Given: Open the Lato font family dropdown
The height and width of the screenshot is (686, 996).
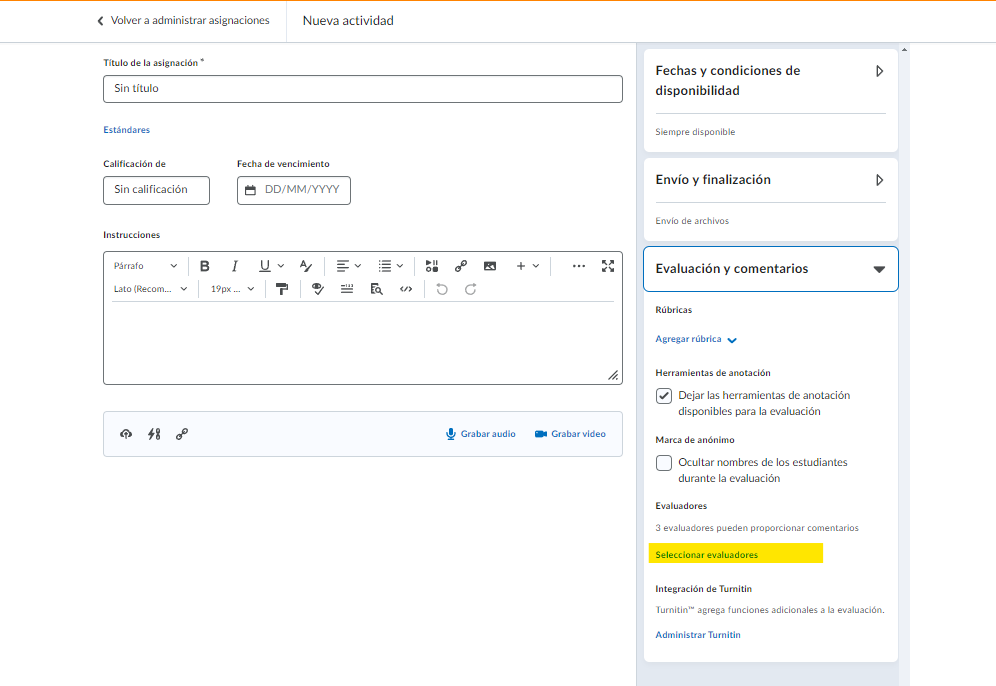Looking at the screenshot, I should pos(151,289).
